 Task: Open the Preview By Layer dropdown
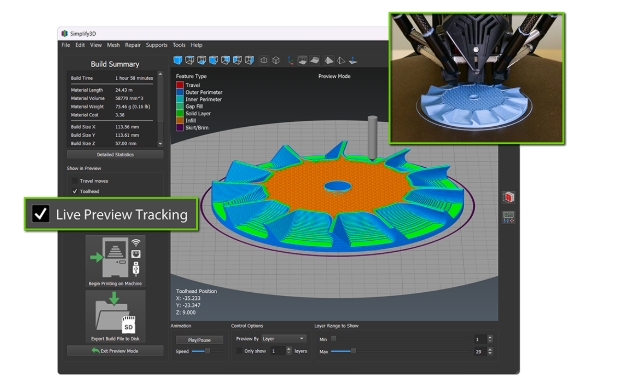point(283,339)
